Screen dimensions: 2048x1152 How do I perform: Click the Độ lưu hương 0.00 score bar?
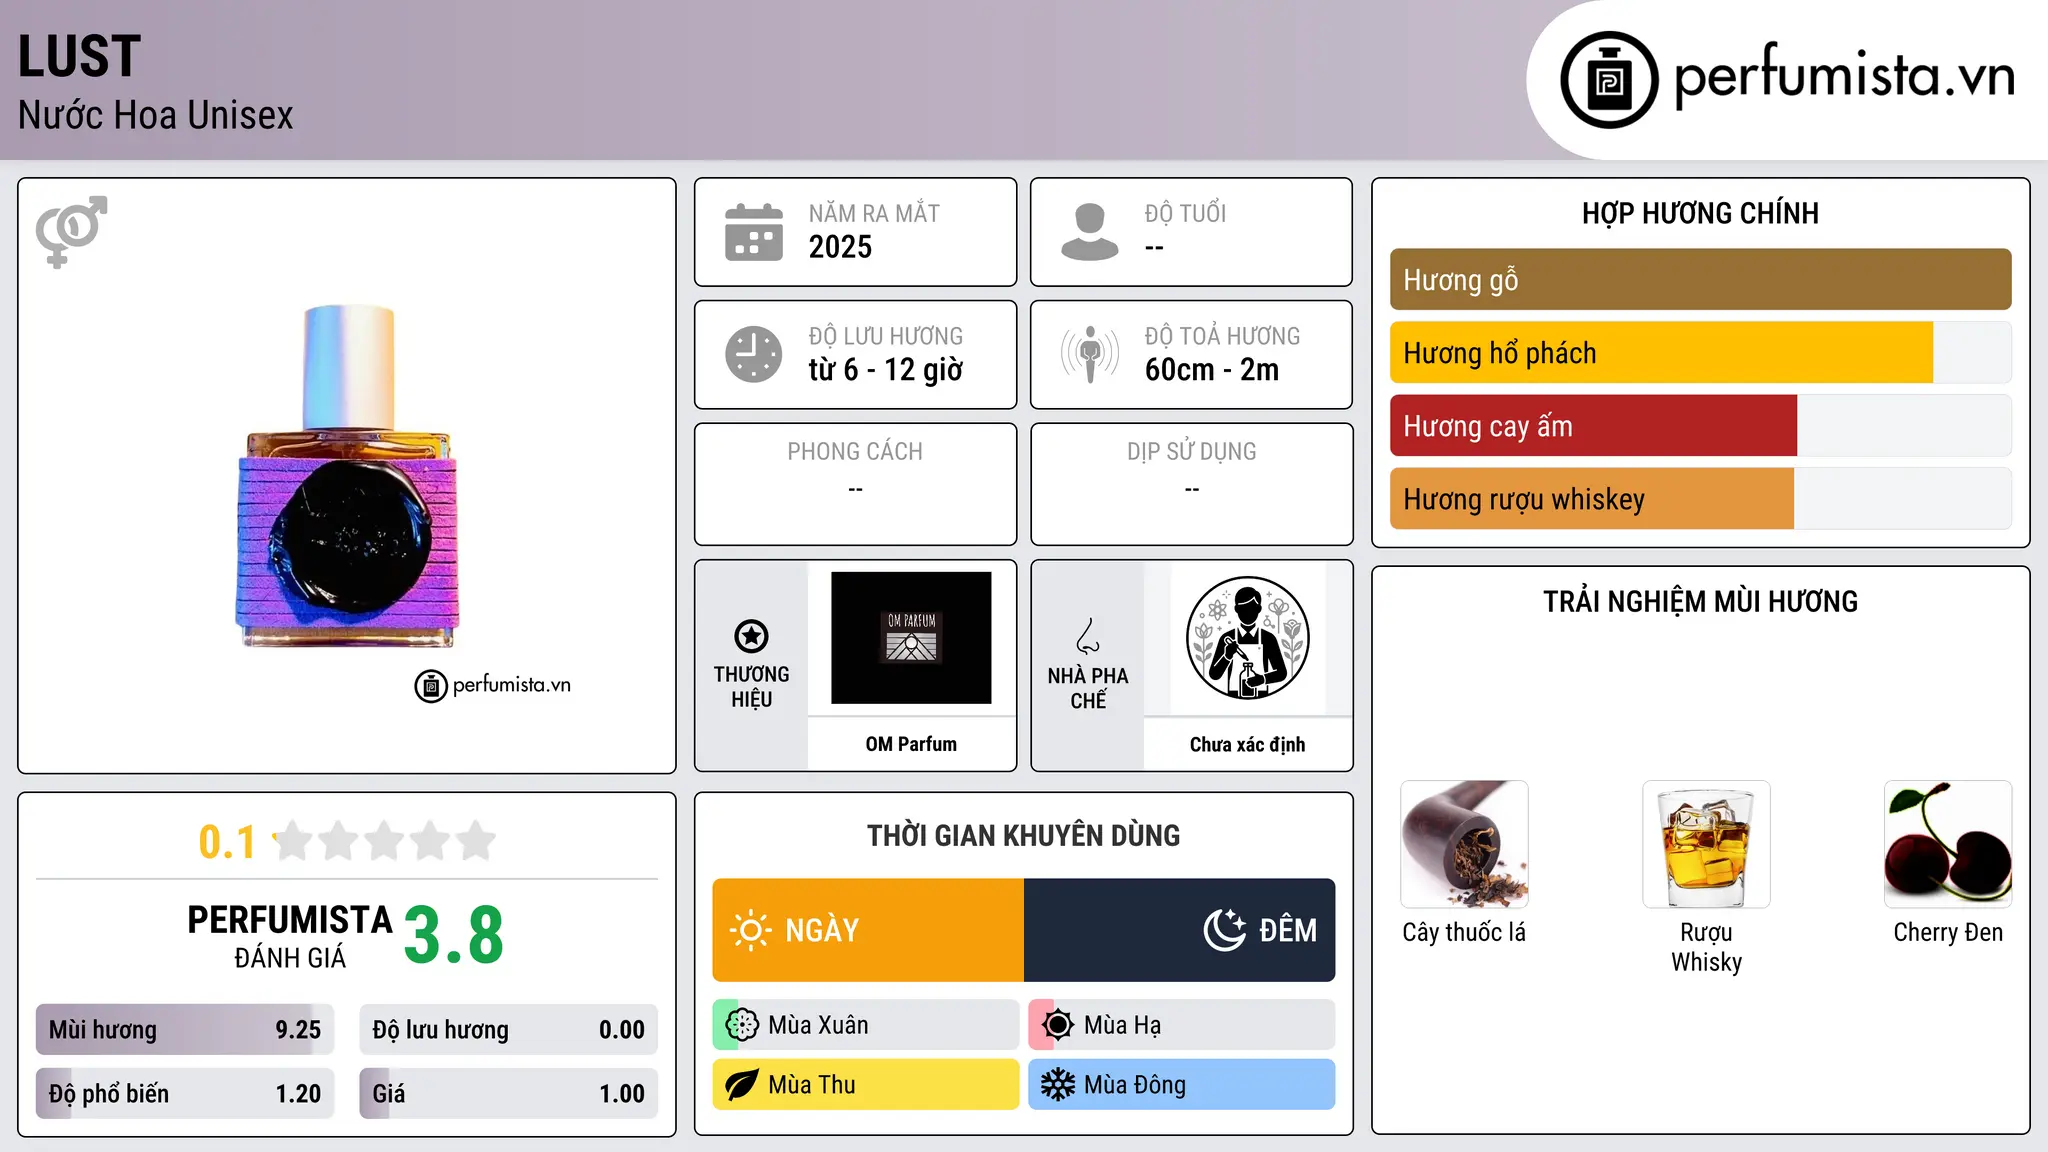508,1030
